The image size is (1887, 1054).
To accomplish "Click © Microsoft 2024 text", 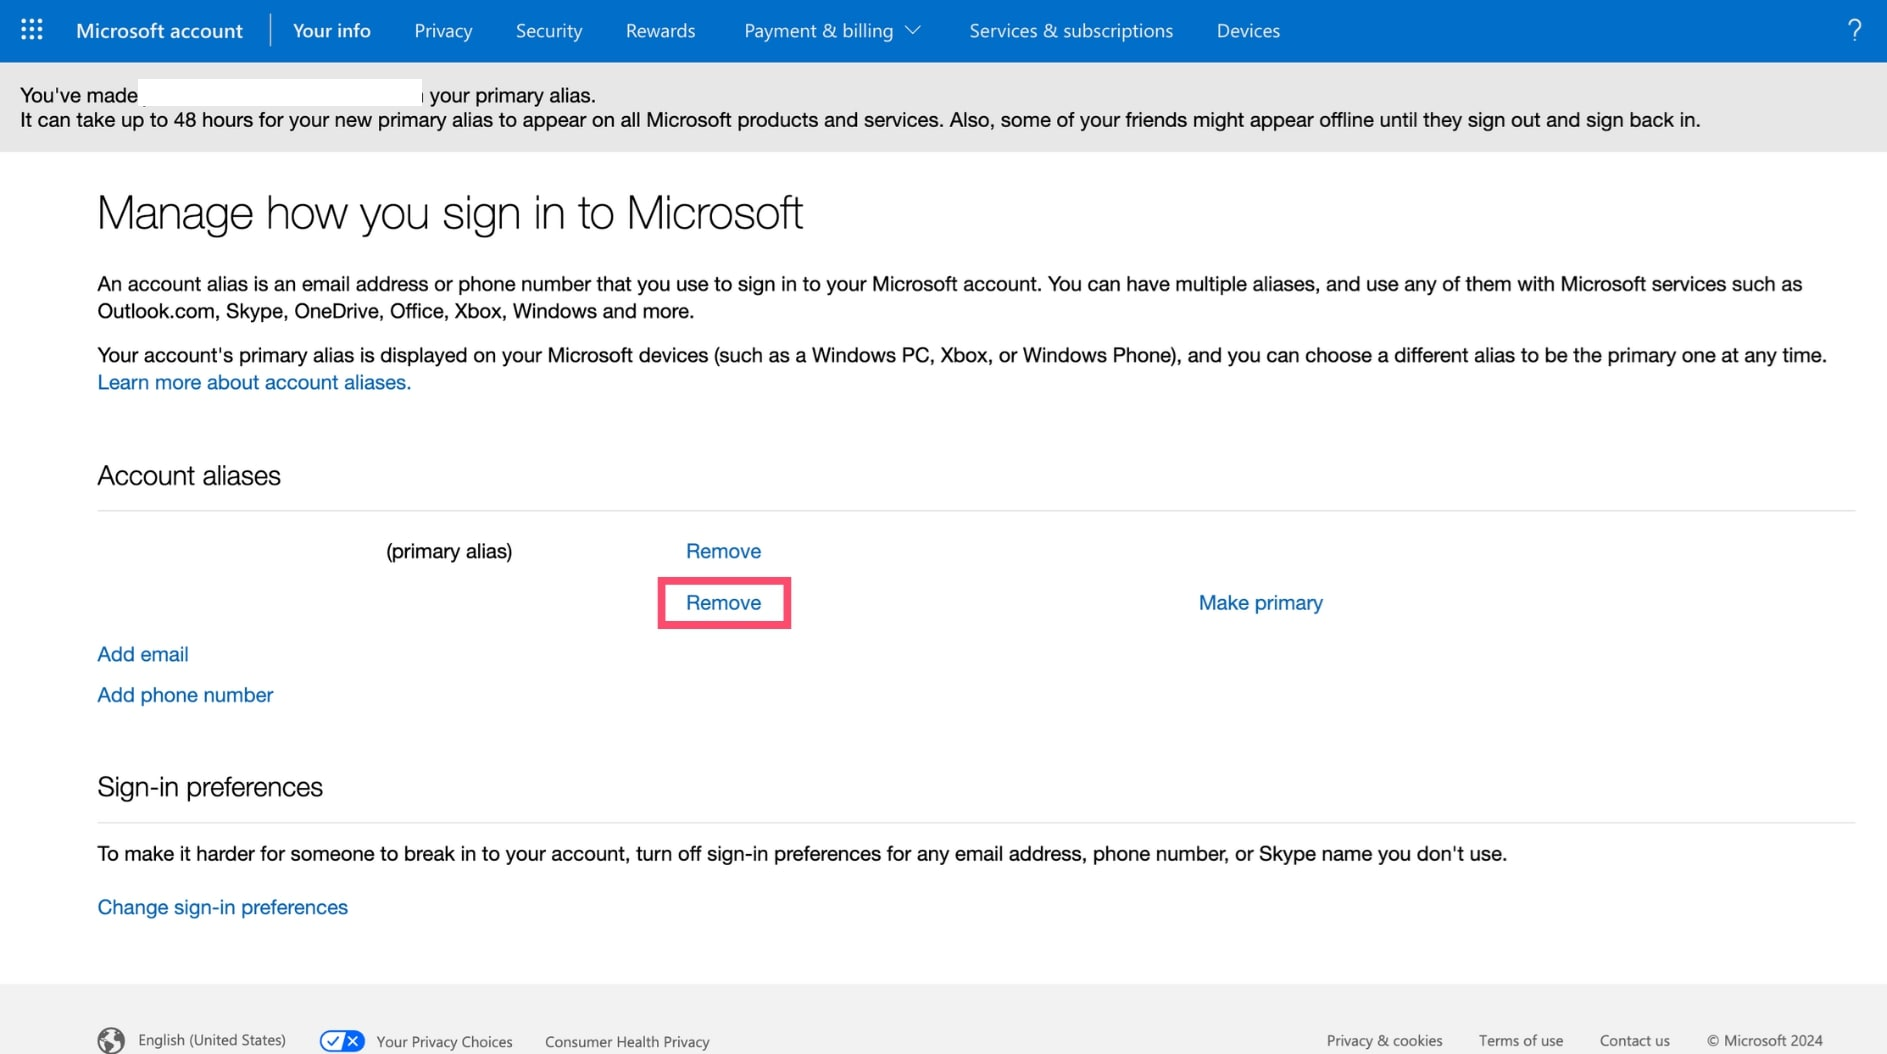I will point(1764,1040).
